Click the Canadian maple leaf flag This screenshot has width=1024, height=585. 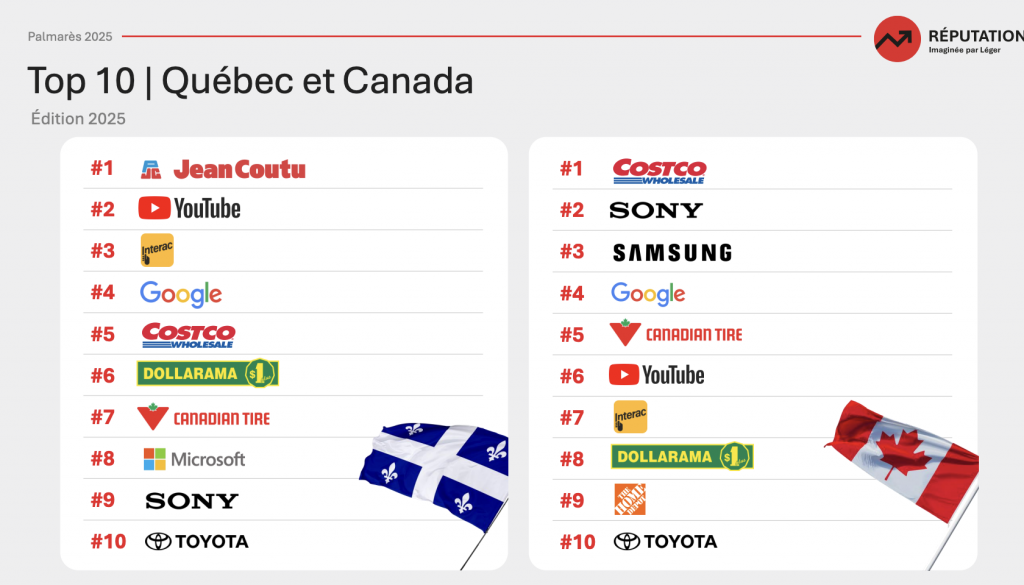tap(905, 455)
